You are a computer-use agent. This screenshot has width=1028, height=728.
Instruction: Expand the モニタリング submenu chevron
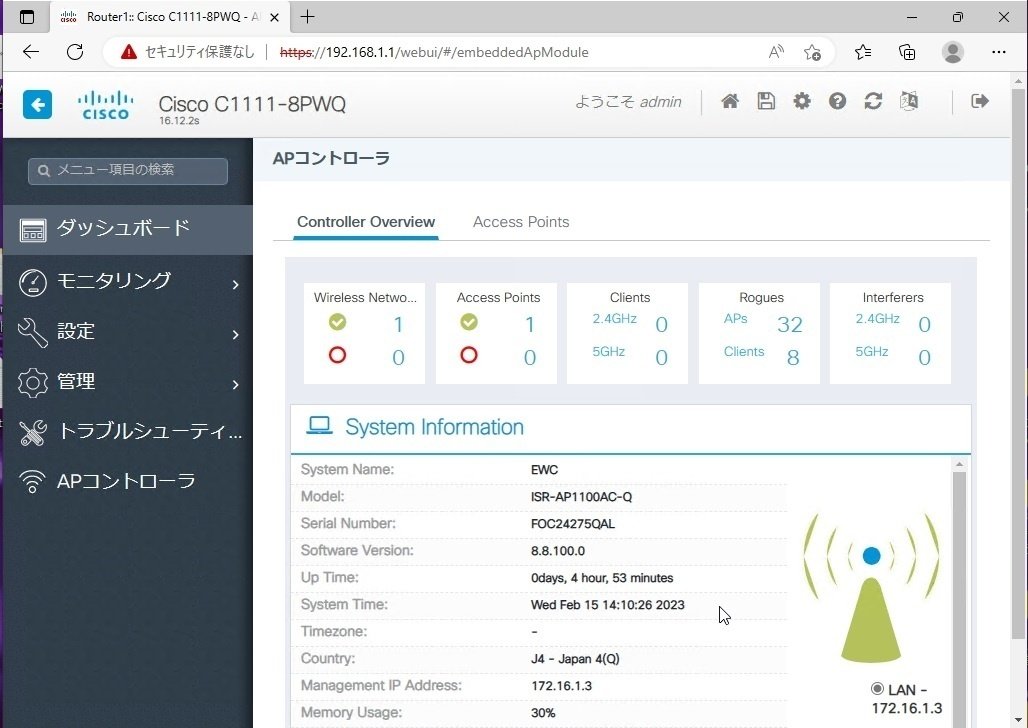tap(236, 282)
